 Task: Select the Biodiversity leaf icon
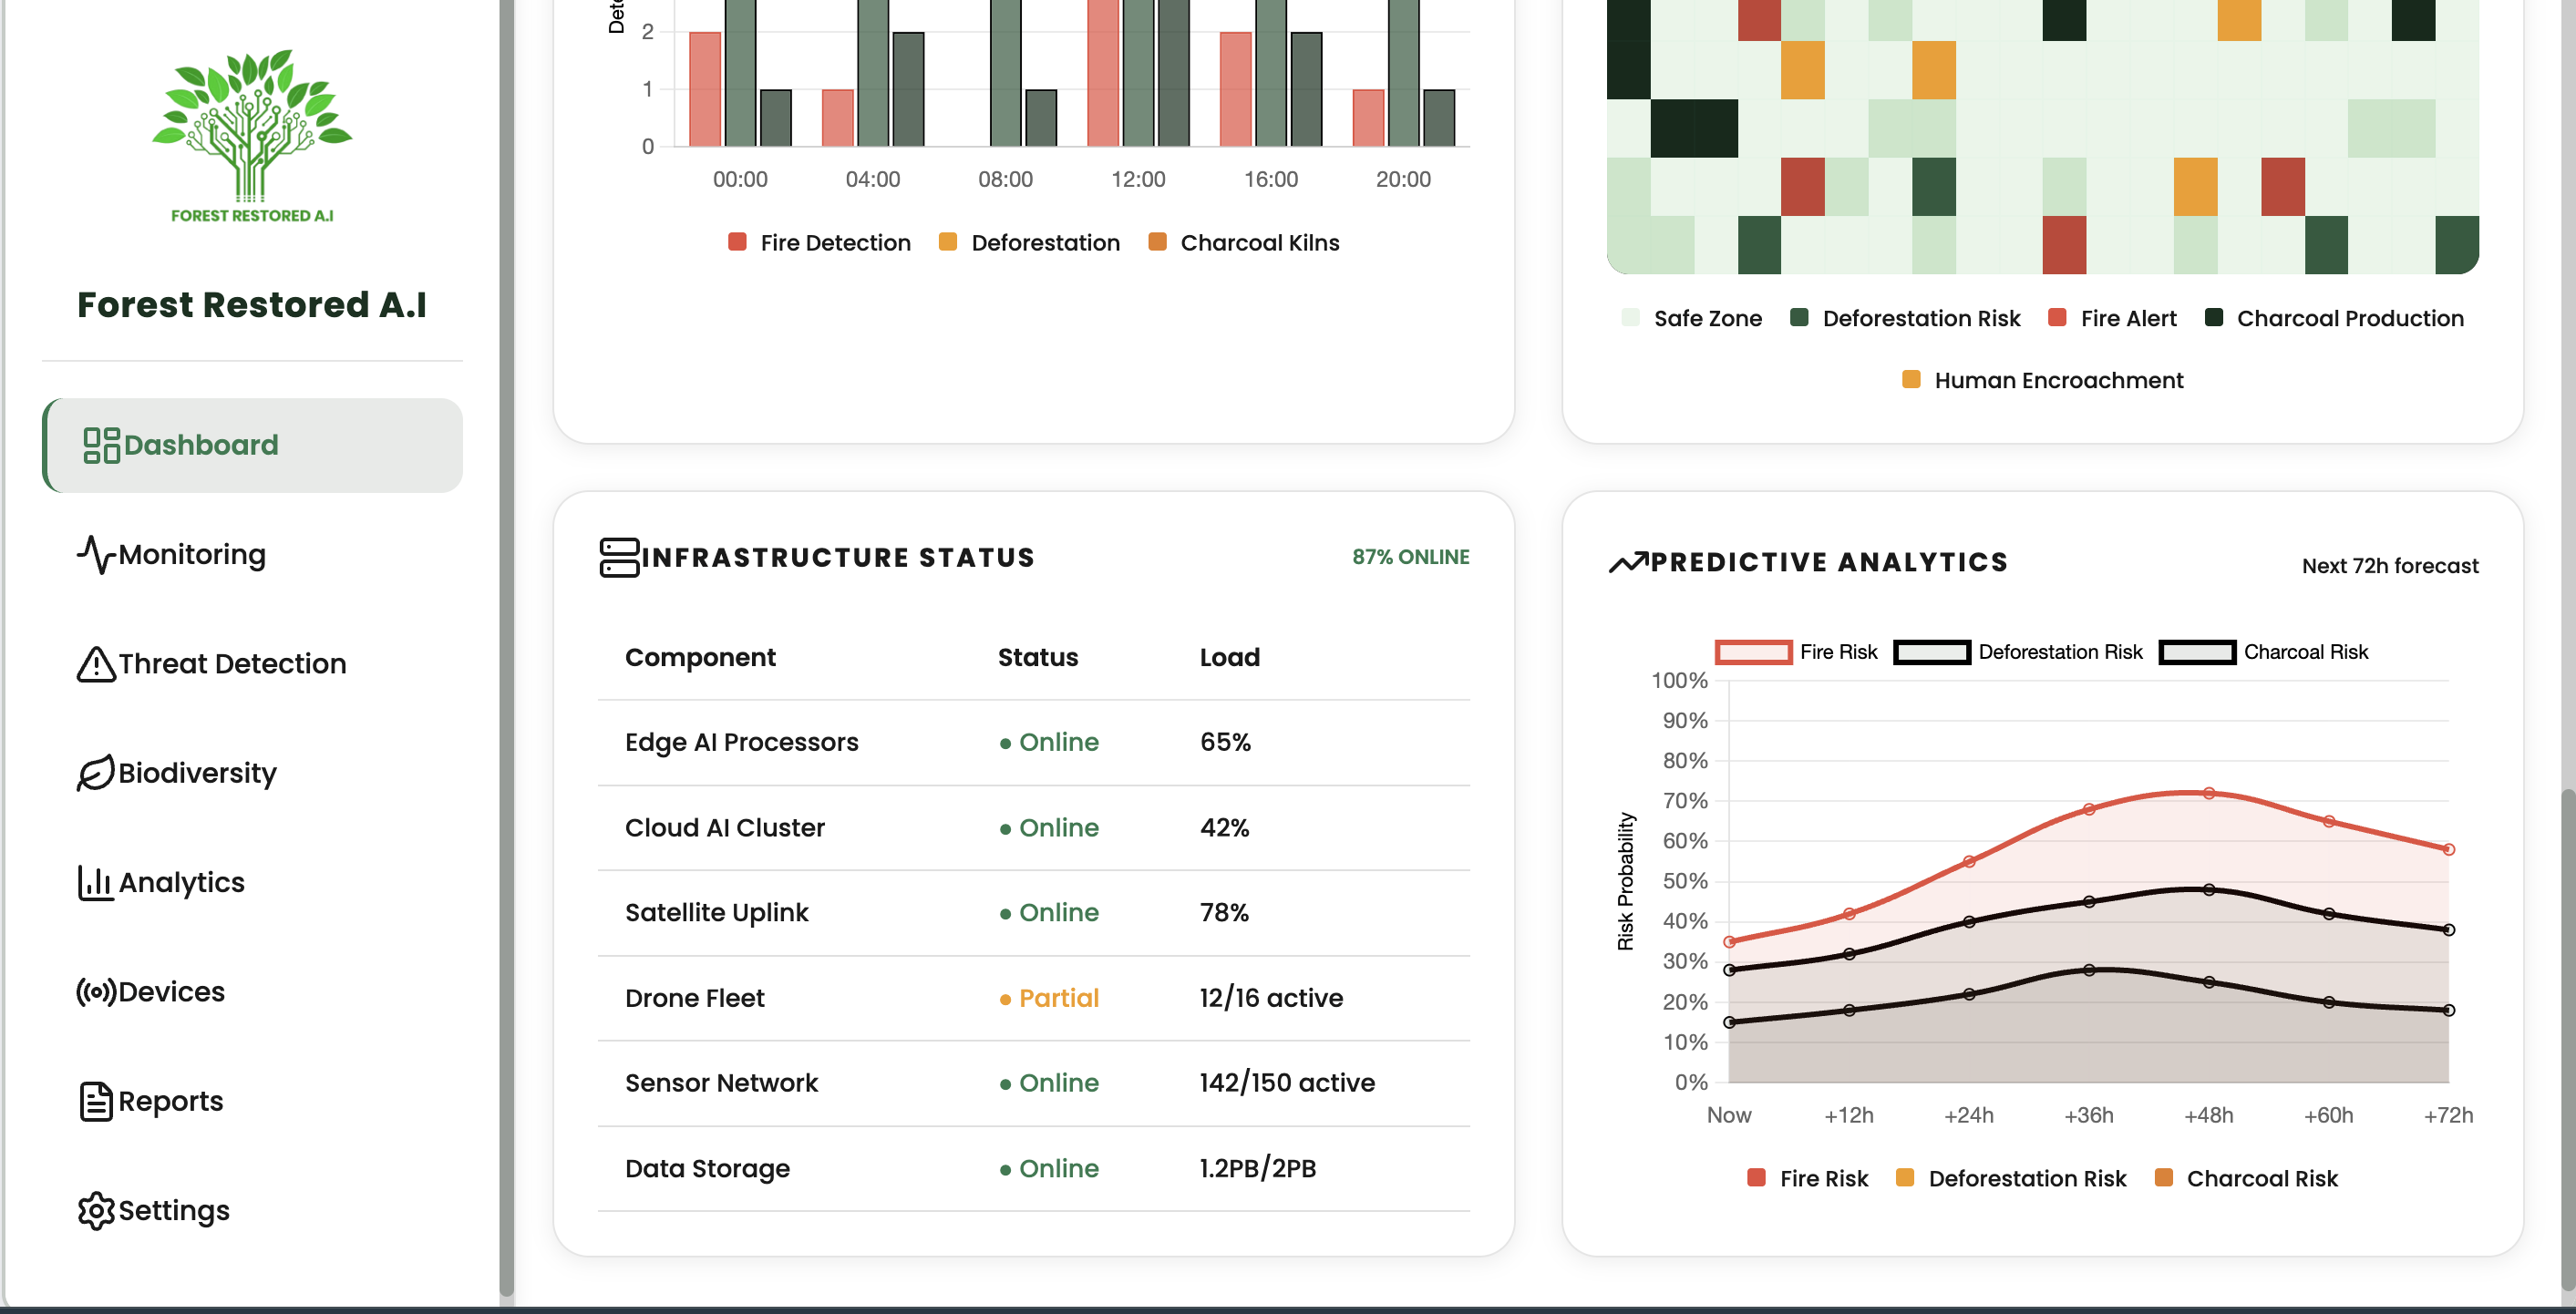(96, 773)
